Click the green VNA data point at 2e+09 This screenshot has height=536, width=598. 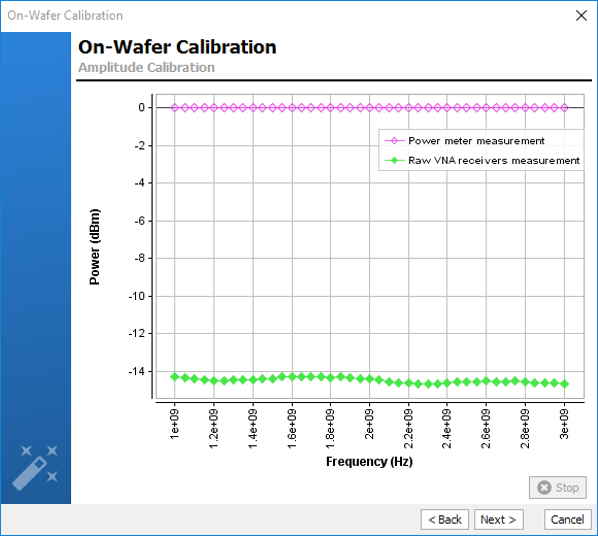[x=370, y=378]
